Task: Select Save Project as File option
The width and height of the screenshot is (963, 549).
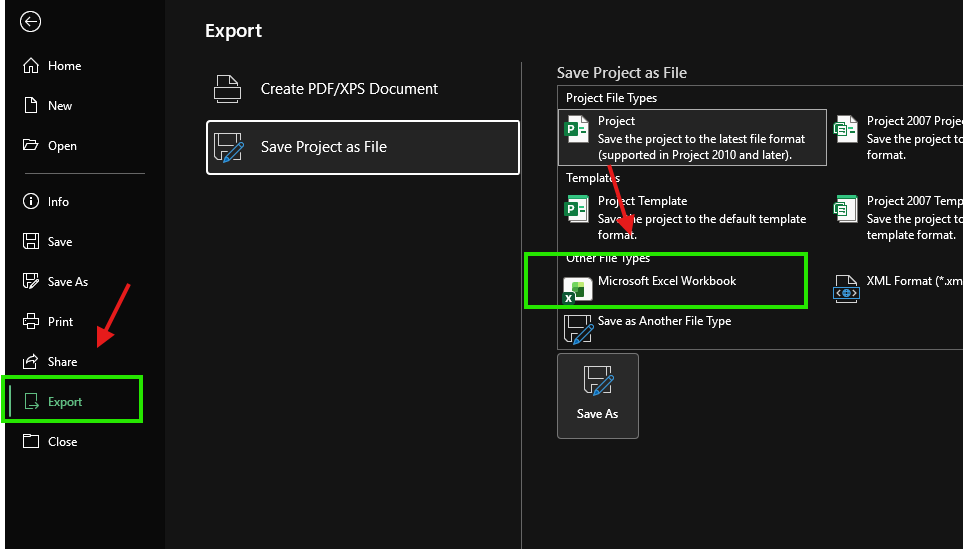Action: 363,147
